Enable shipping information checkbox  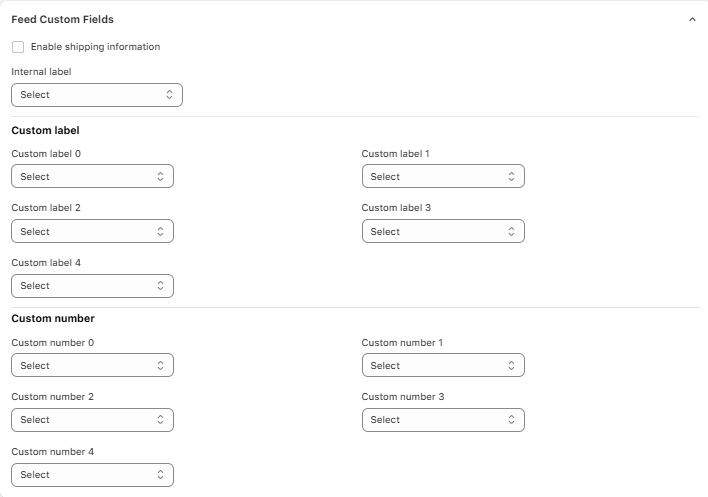[x=18, y=47]
